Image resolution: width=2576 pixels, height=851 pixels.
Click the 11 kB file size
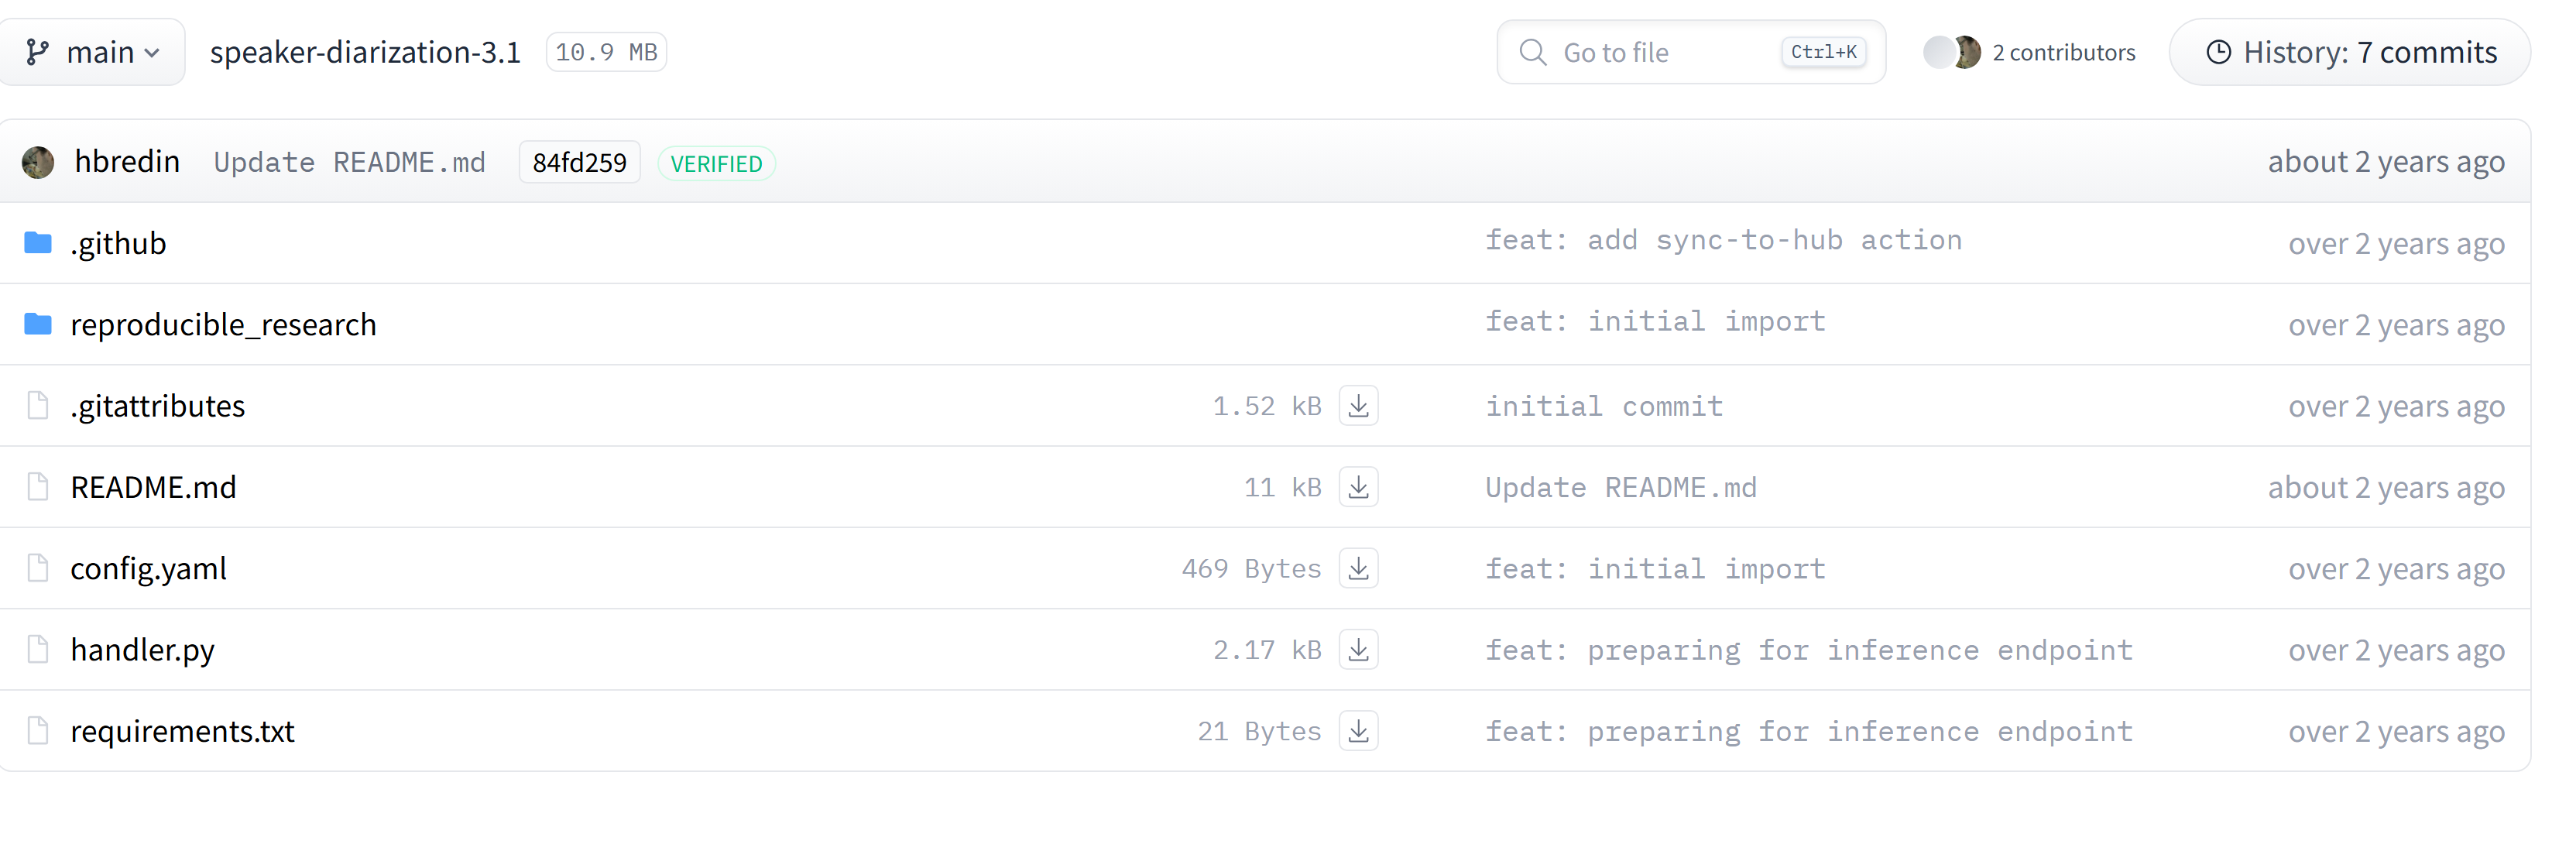(x=1282, y=487)
